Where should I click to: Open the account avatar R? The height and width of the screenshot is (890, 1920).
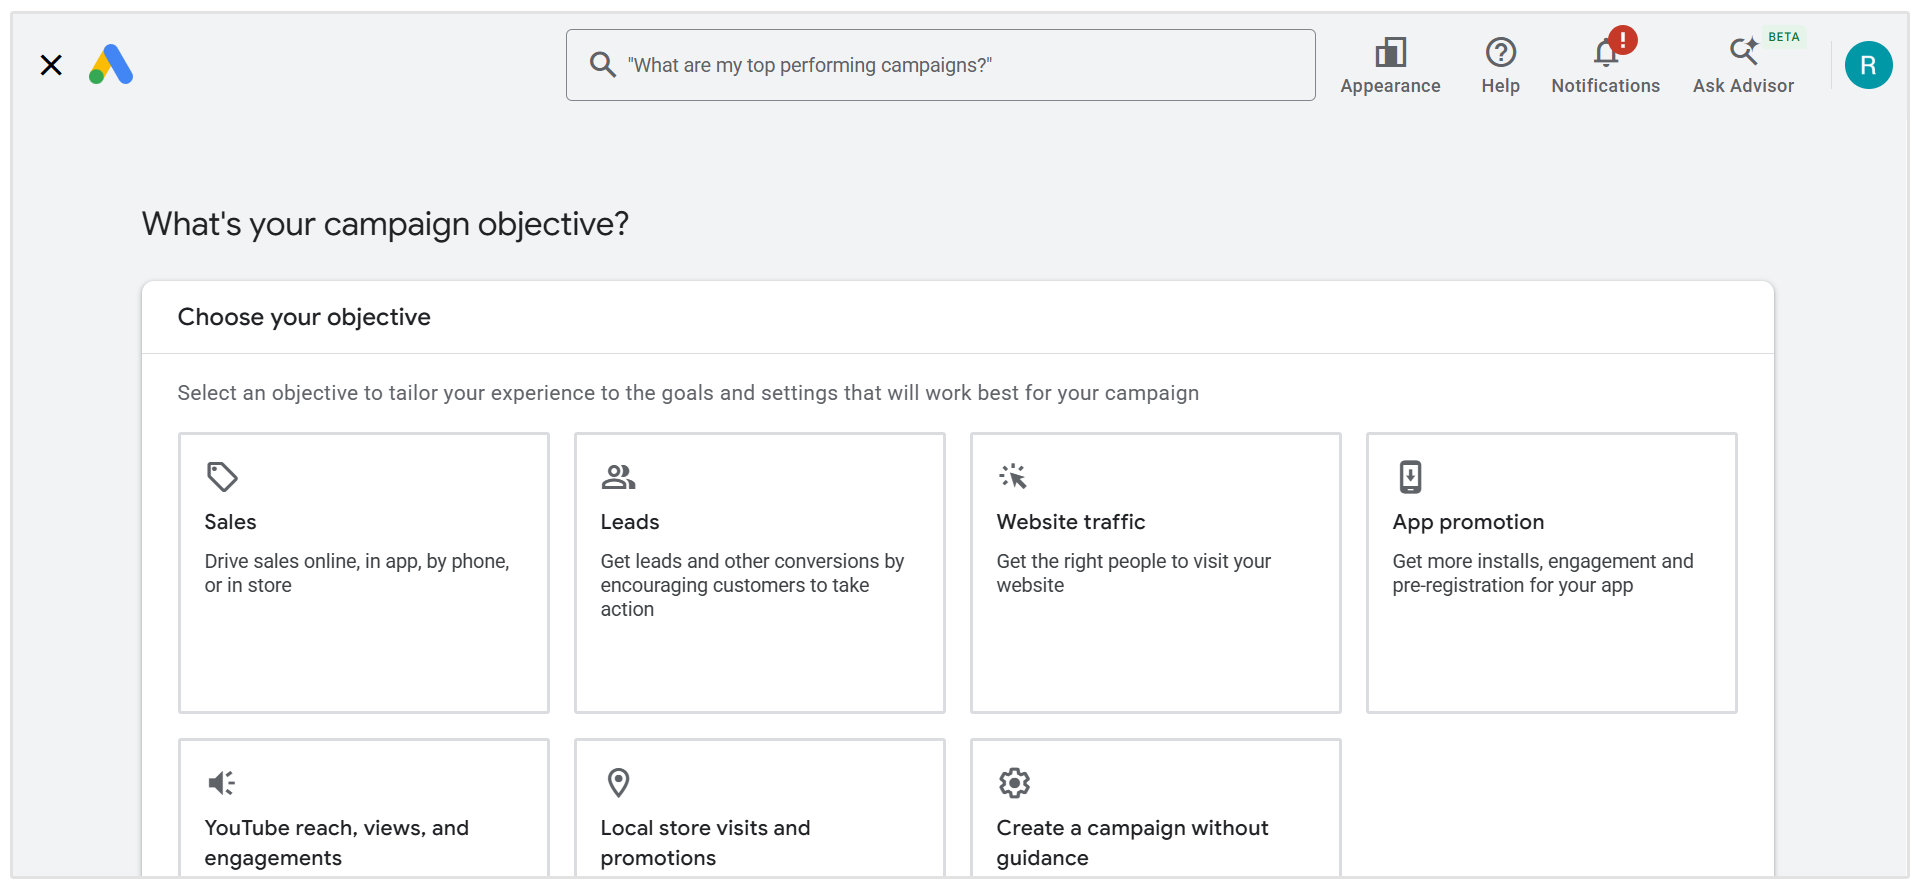pyautogui.click(x=1868, y=65)
